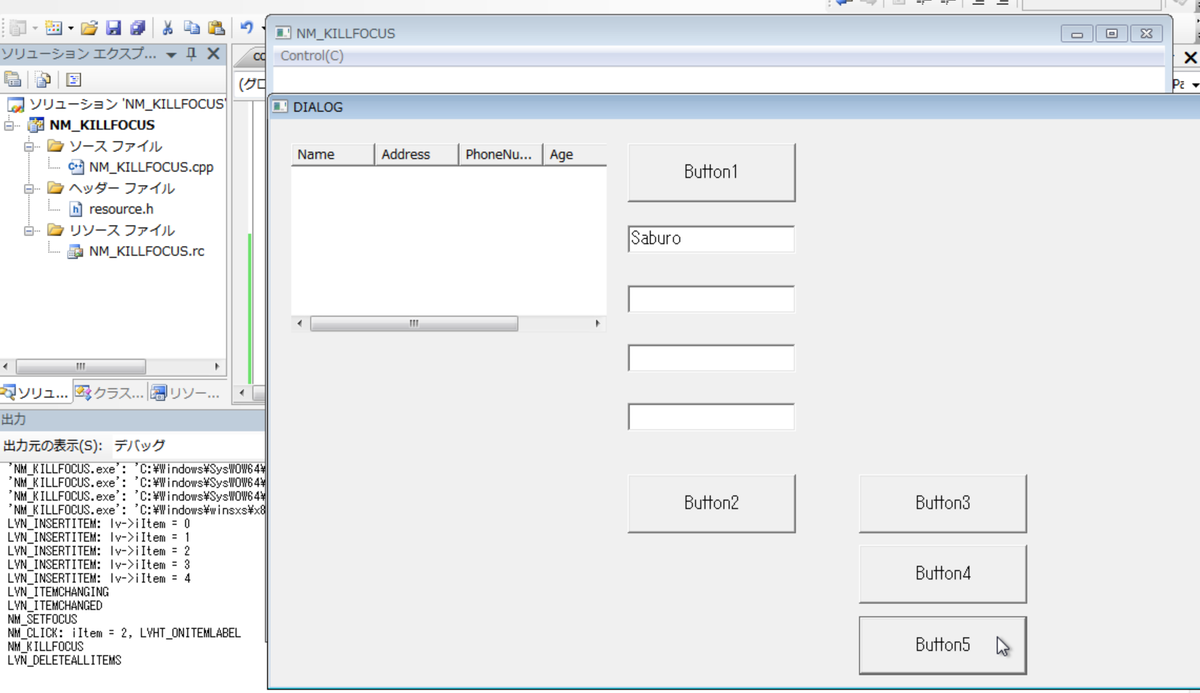Switch to the リソー... Resource View tab
This screenshot has height=693, width=1200.
[186, 393]
